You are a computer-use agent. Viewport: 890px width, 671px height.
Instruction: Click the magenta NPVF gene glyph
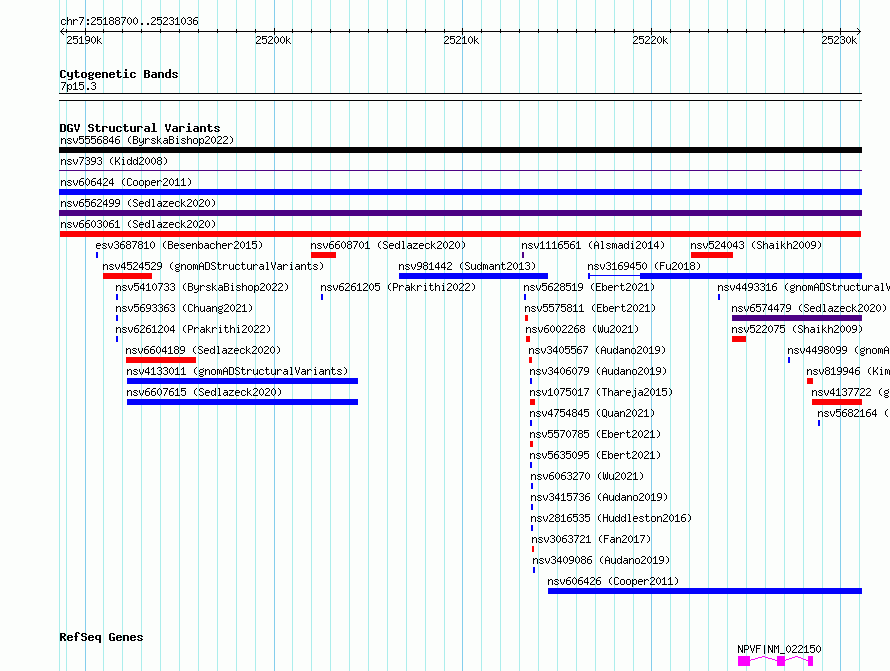click(x=775, y=661)
